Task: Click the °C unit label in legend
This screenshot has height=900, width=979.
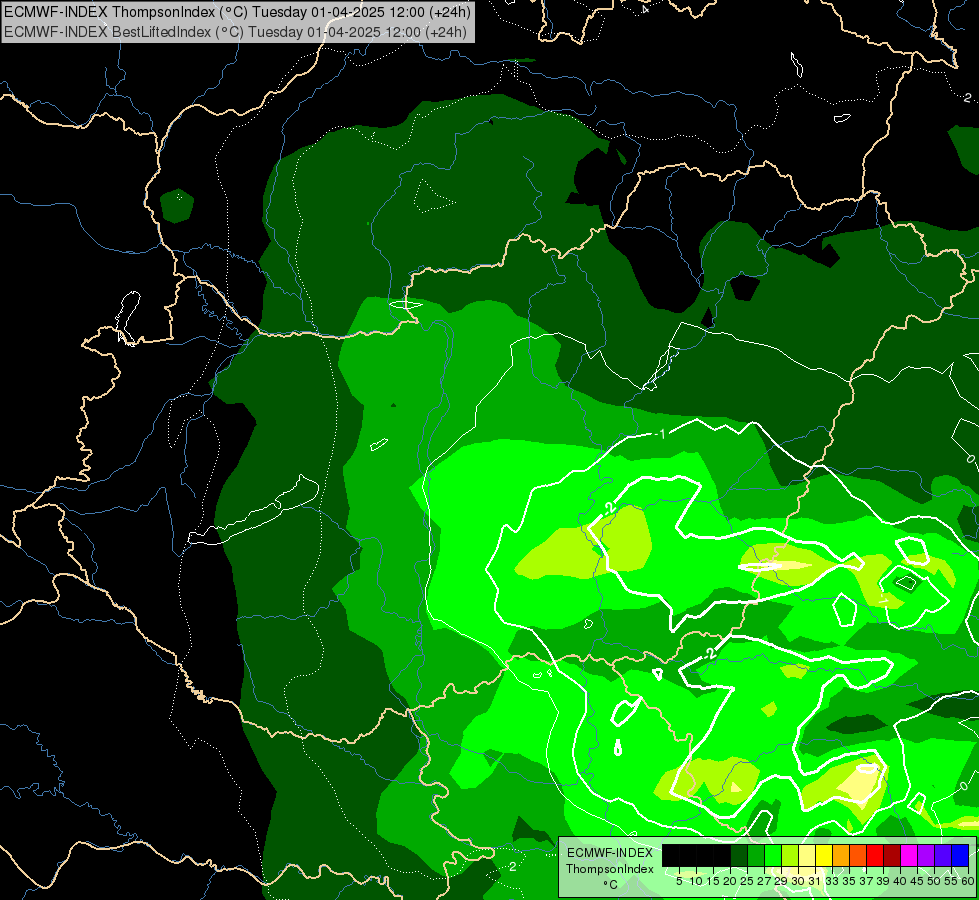Action: point(610,885)
